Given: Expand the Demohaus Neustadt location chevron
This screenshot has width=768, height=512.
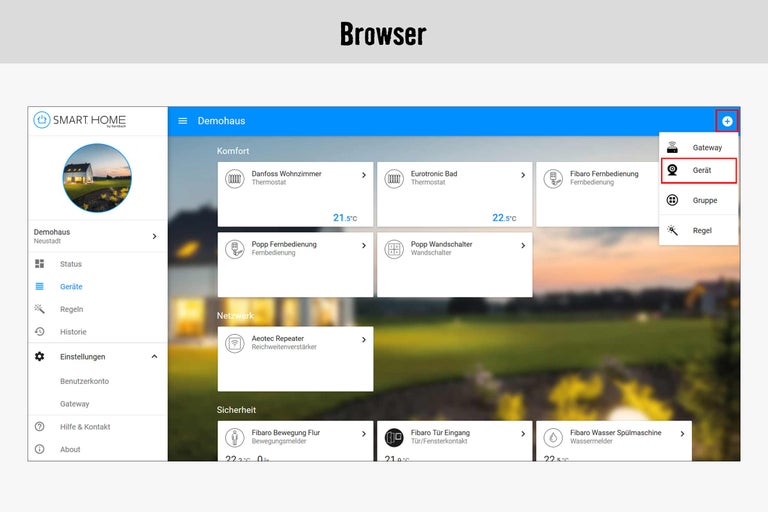Looking at the screenshot, I should pyautogui.click(x=154, y=236).
